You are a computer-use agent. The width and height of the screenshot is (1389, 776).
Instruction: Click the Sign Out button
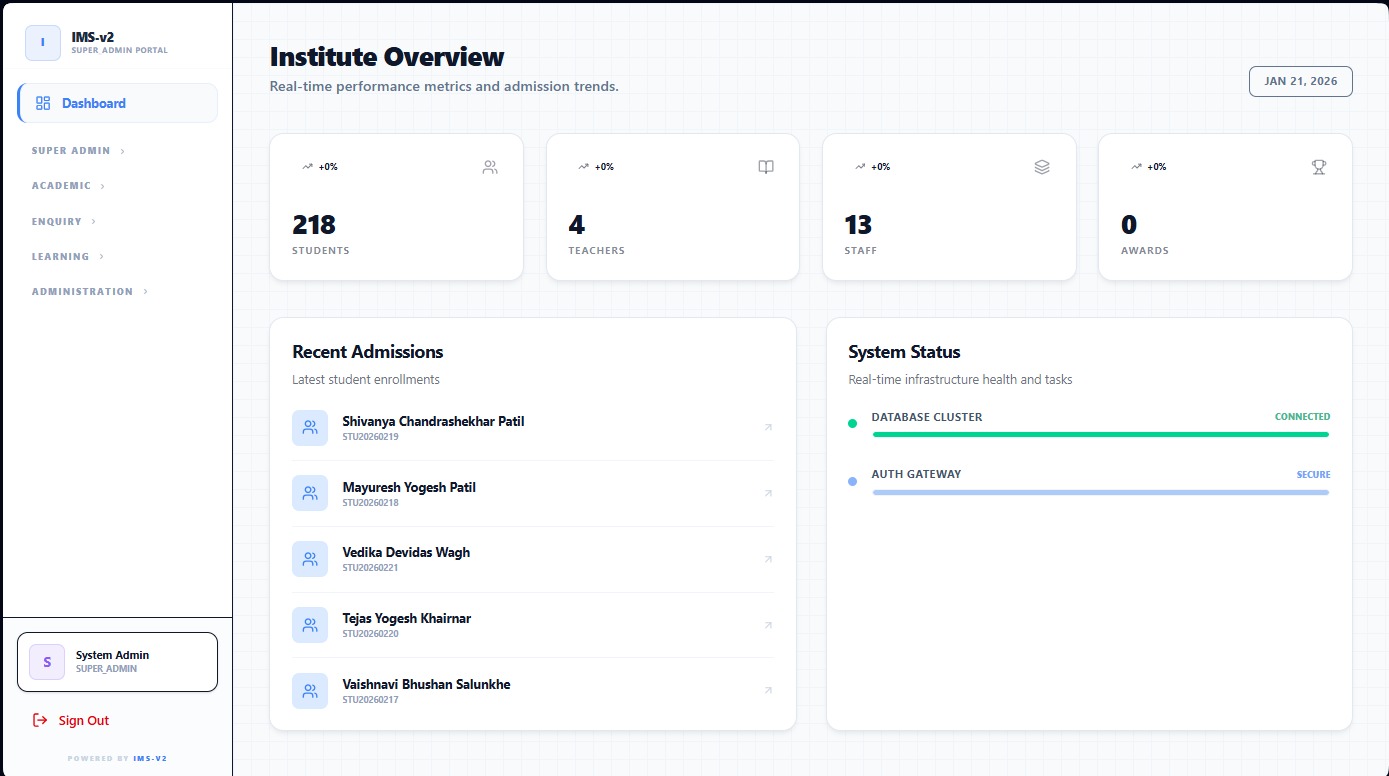tap(81, 720)
